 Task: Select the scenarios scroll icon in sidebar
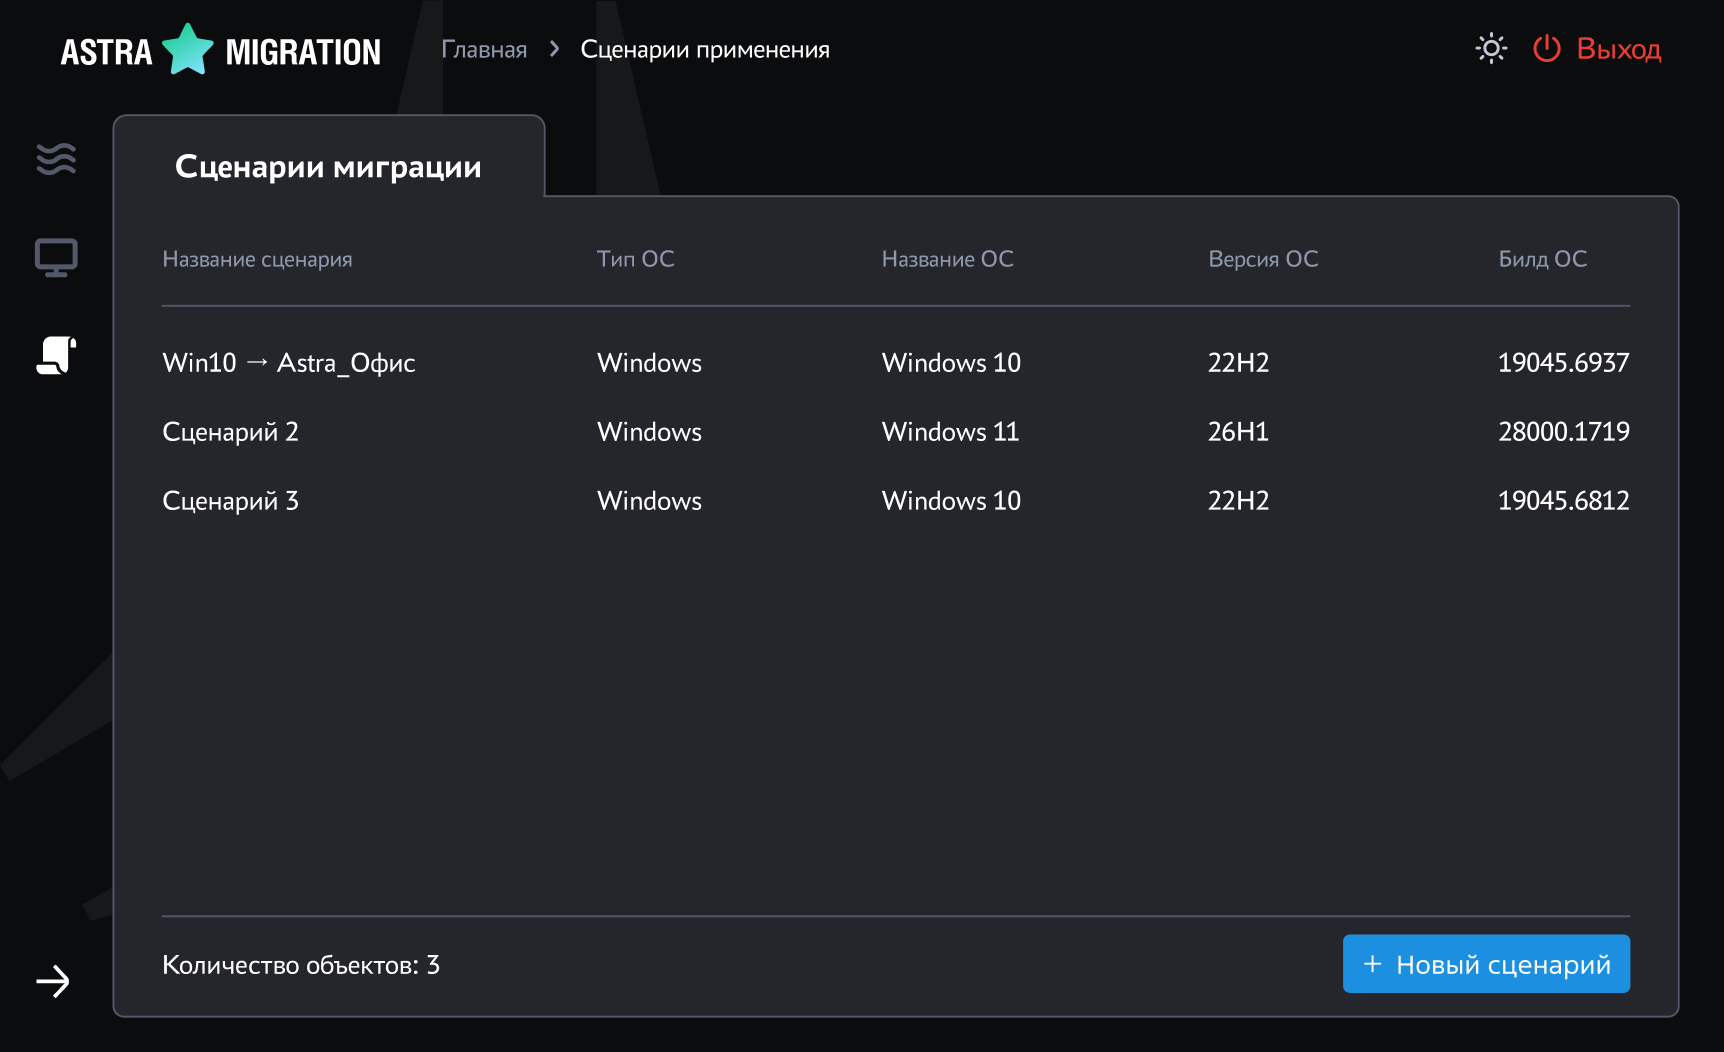pos(56,355)
